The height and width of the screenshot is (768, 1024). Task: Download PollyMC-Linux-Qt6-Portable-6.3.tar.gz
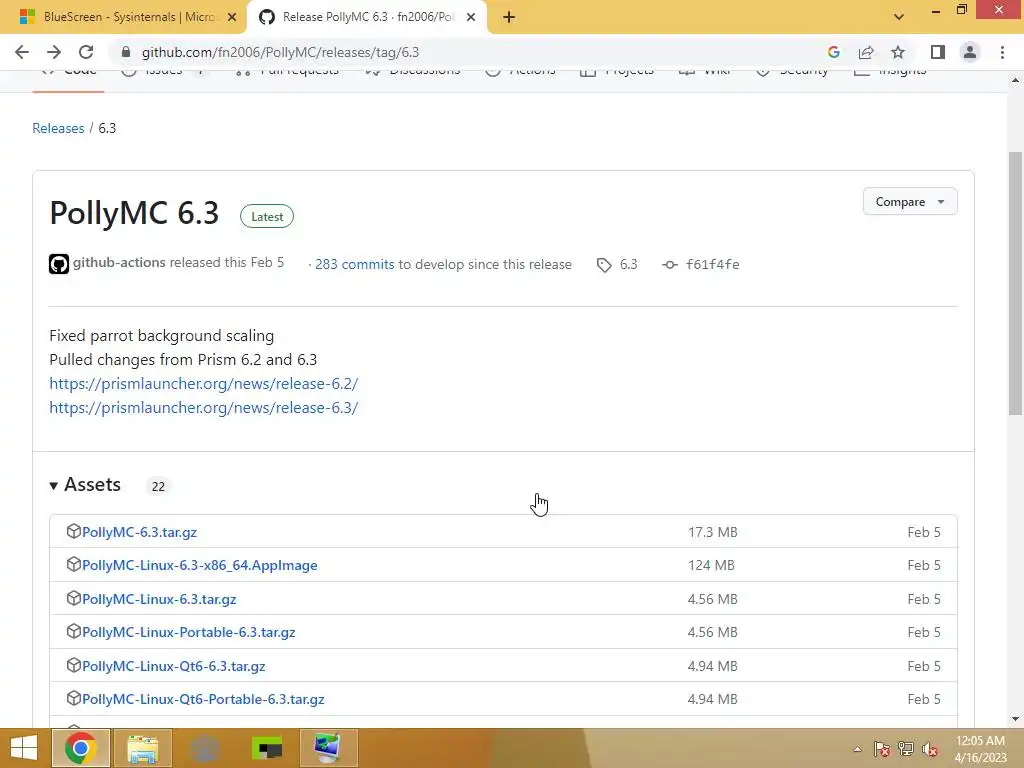point(203,699)
